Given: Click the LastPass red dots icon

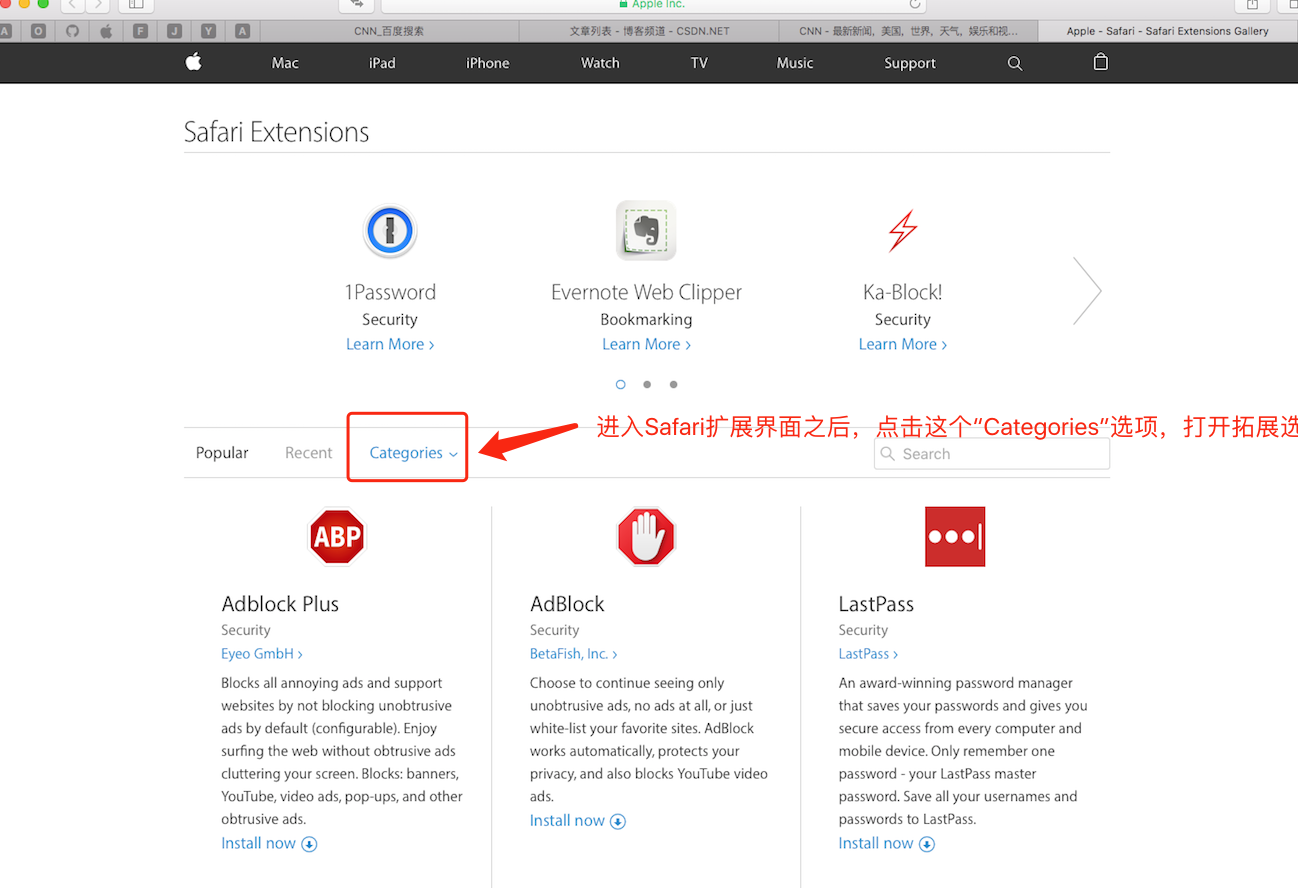Looking at the screenshot, I should tap(955, 537).
